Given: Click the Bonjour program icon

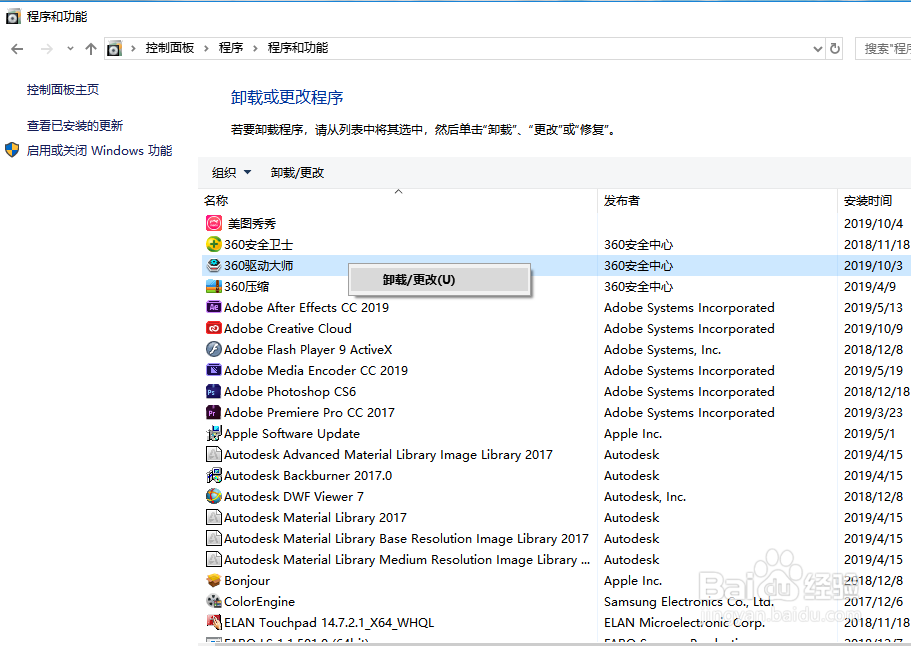Looking at the screenshot, I should tap(214, 580).
